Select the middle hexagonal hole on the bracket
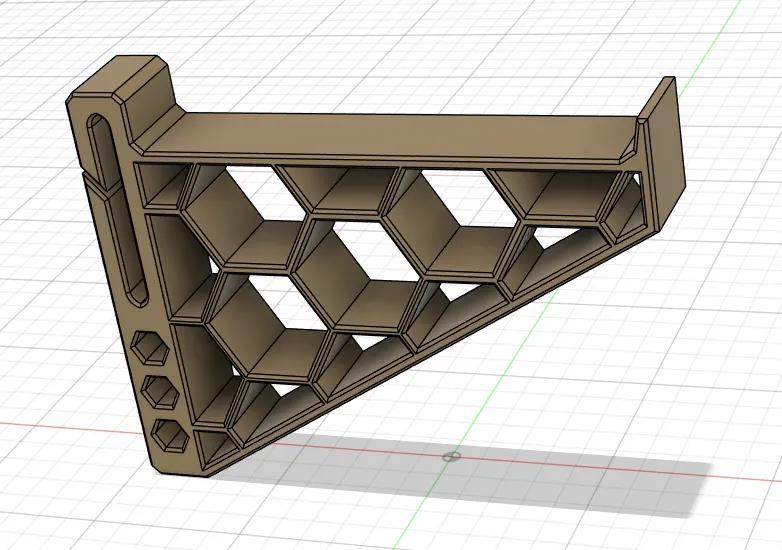The height and width of the screenshot is (550, 782). (161, 392)
